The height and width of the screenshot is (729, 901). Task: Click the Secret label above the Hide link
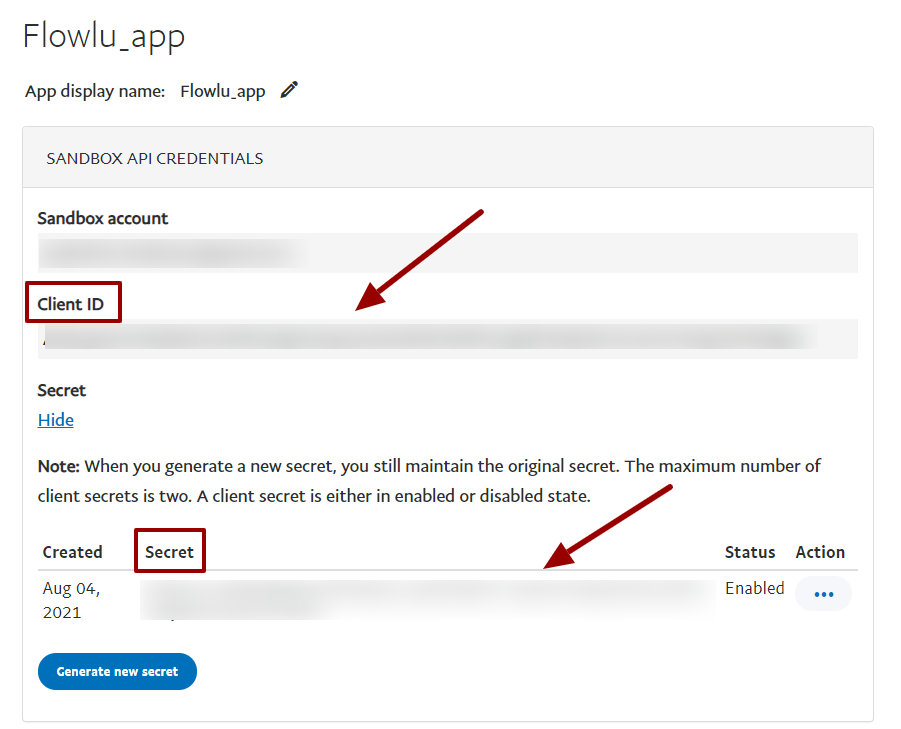click(x=61, y=391)
